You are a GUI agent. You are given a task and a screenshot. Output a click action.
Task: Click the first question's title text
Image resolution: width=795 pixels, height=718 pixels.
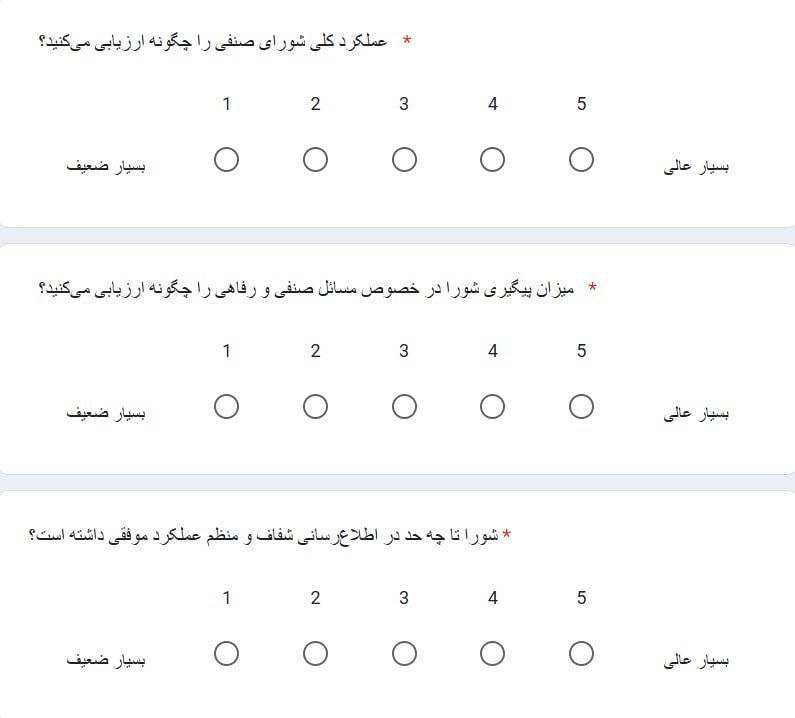[x=213, y=42]
